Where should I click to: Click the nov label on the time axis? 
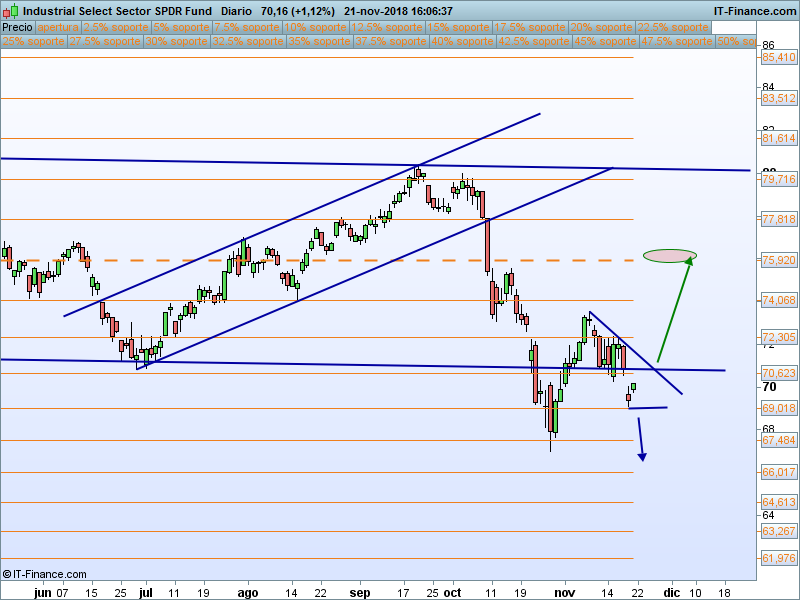565,593
